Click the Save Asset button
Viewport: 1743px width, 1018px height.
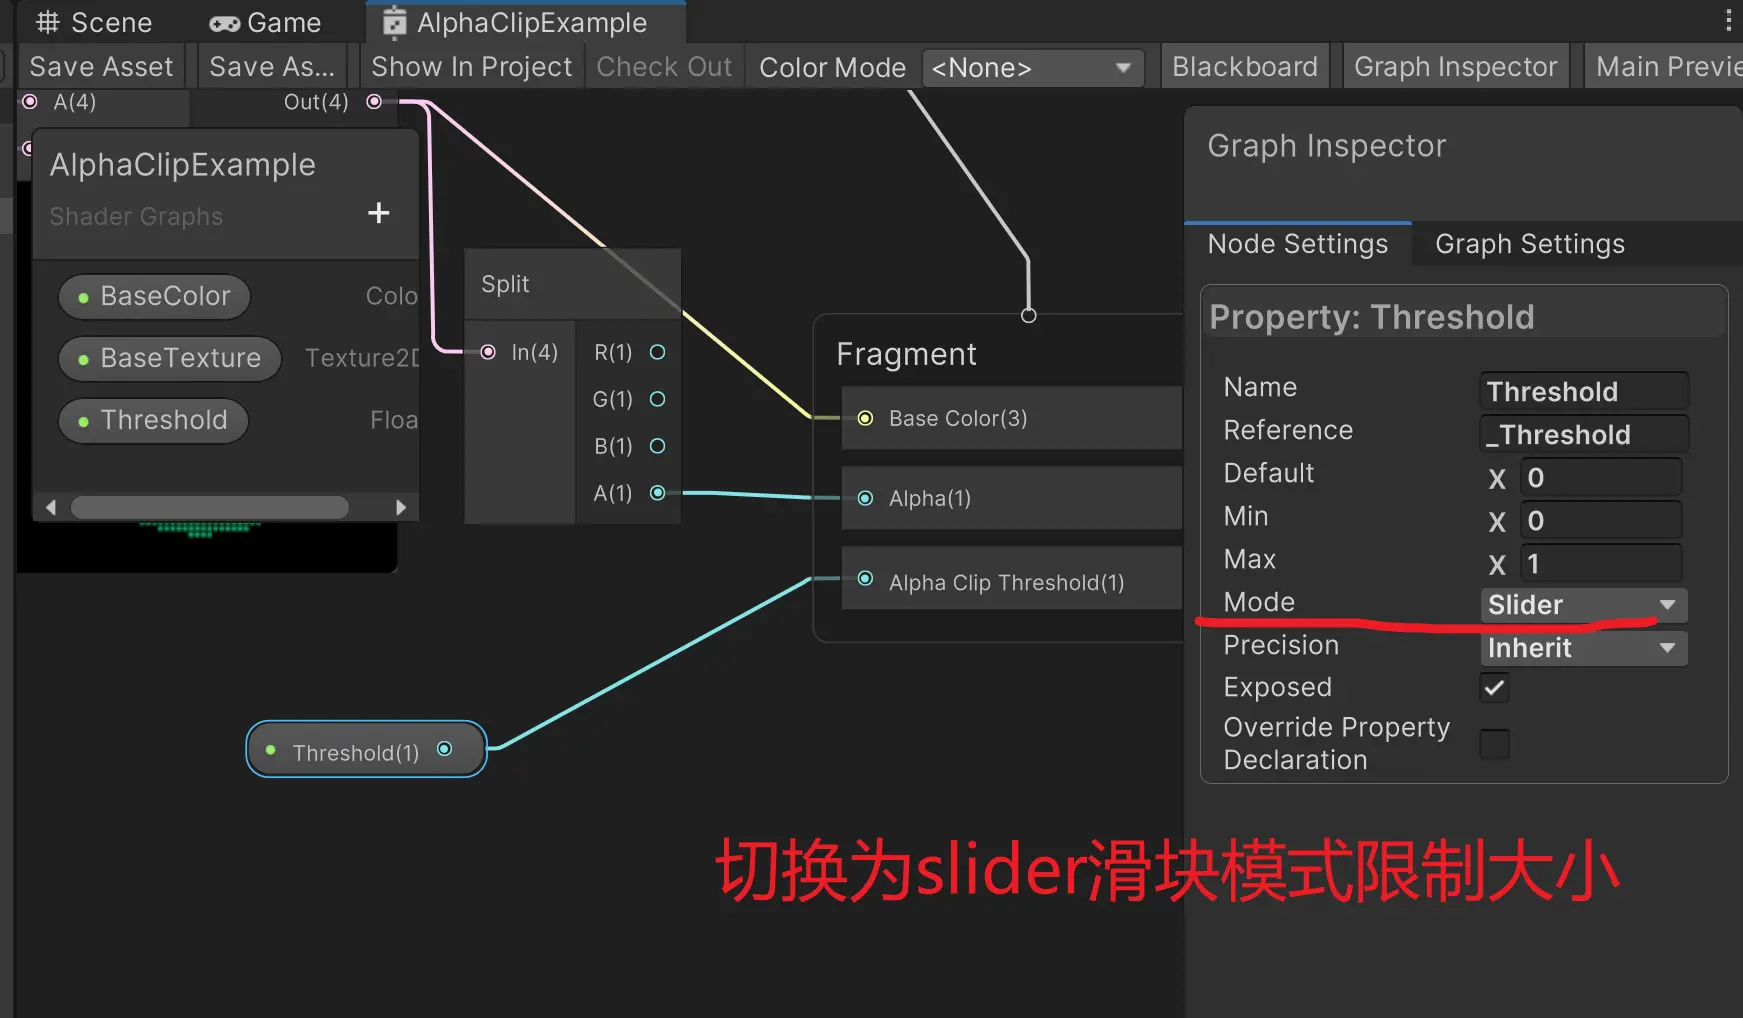(x=101, y=67)
